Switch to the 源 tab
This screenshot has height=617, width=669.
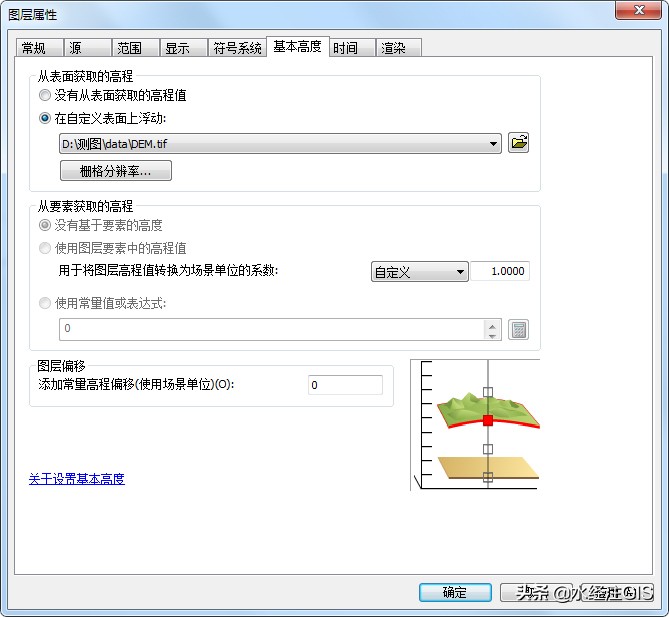tap(87, 48)
